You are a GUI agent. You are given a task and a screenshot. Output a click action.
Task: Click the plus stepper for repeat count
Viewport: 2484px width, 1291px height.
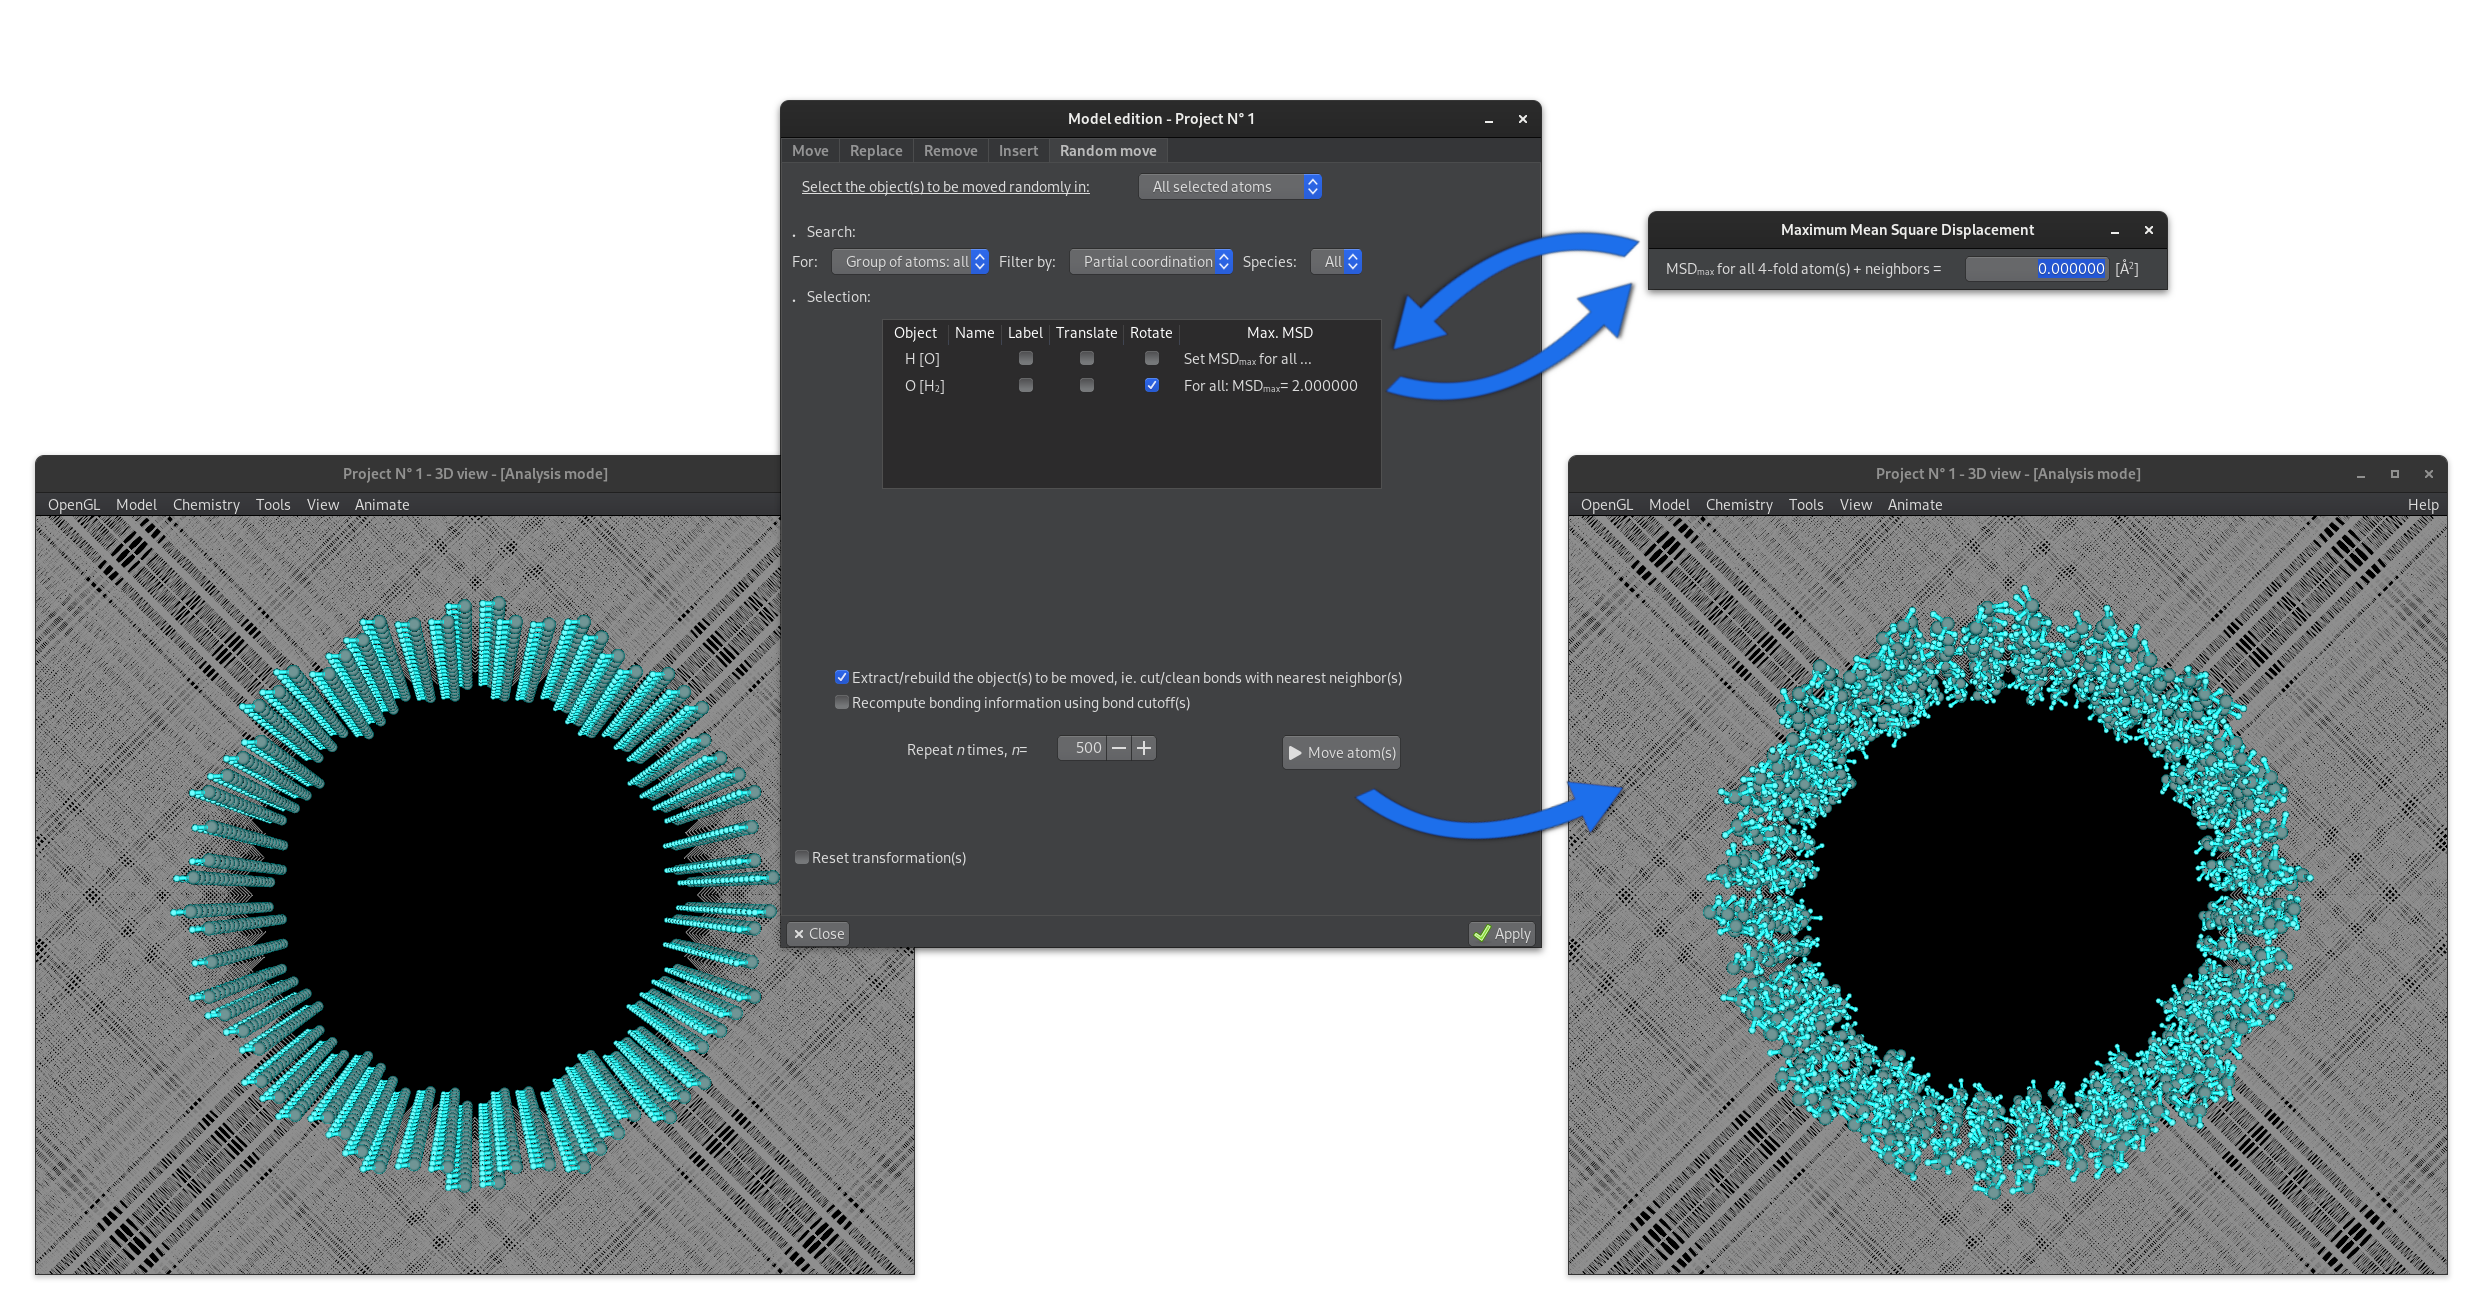click(x=1144, y=748)
